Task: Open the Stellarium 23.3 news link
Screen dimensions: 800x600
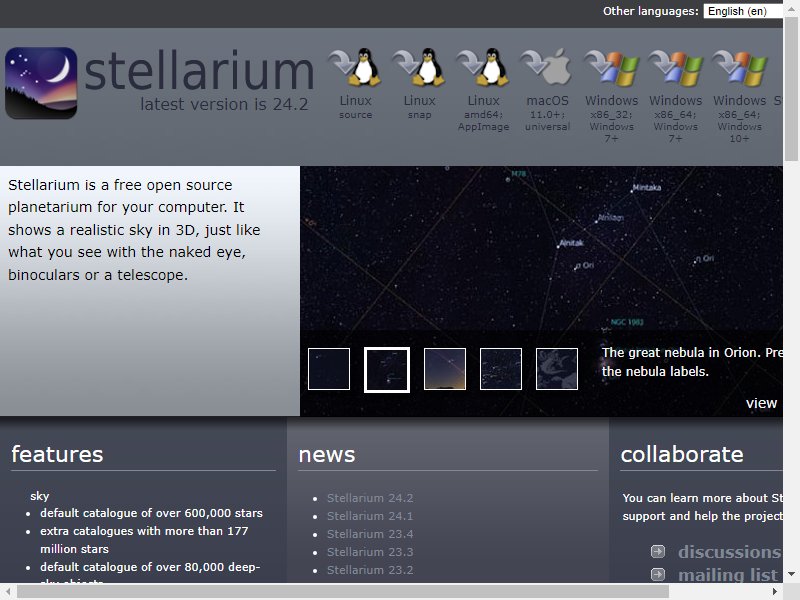Action: [370, 552]
